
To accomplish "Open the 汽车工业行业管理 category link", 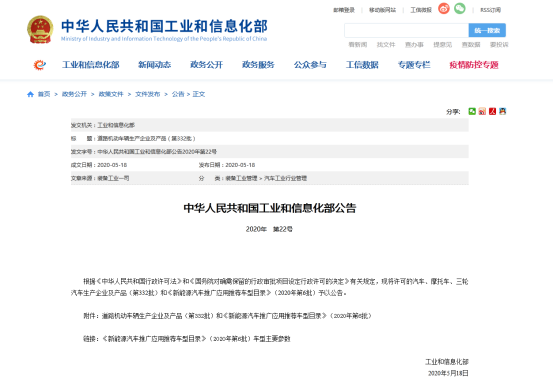I will [285, 178].
